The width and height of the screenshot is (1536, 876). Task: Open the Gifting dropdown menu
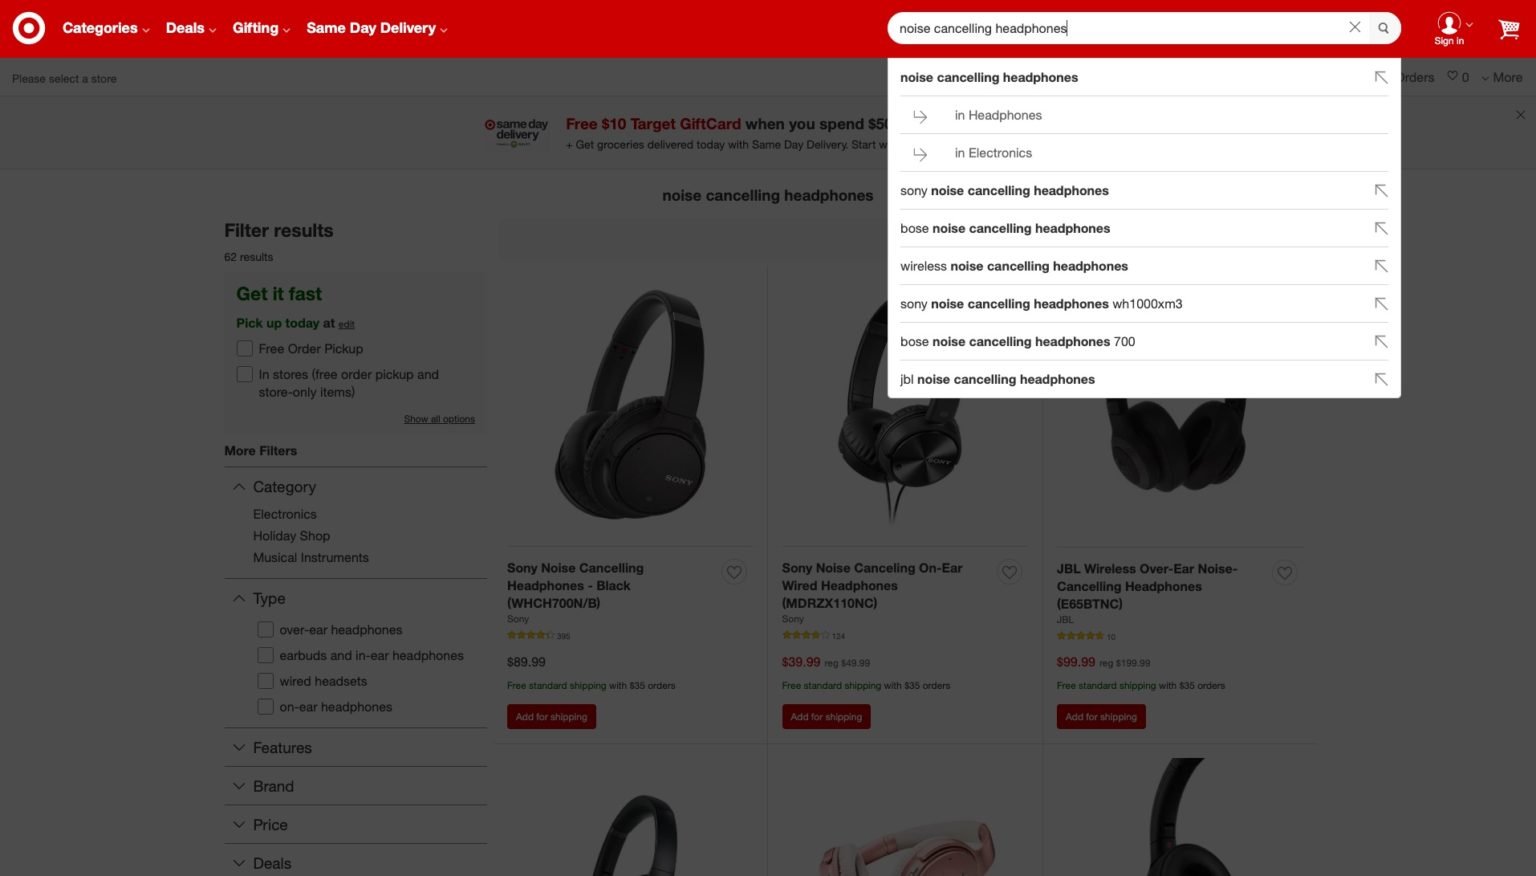coord(261,28)
